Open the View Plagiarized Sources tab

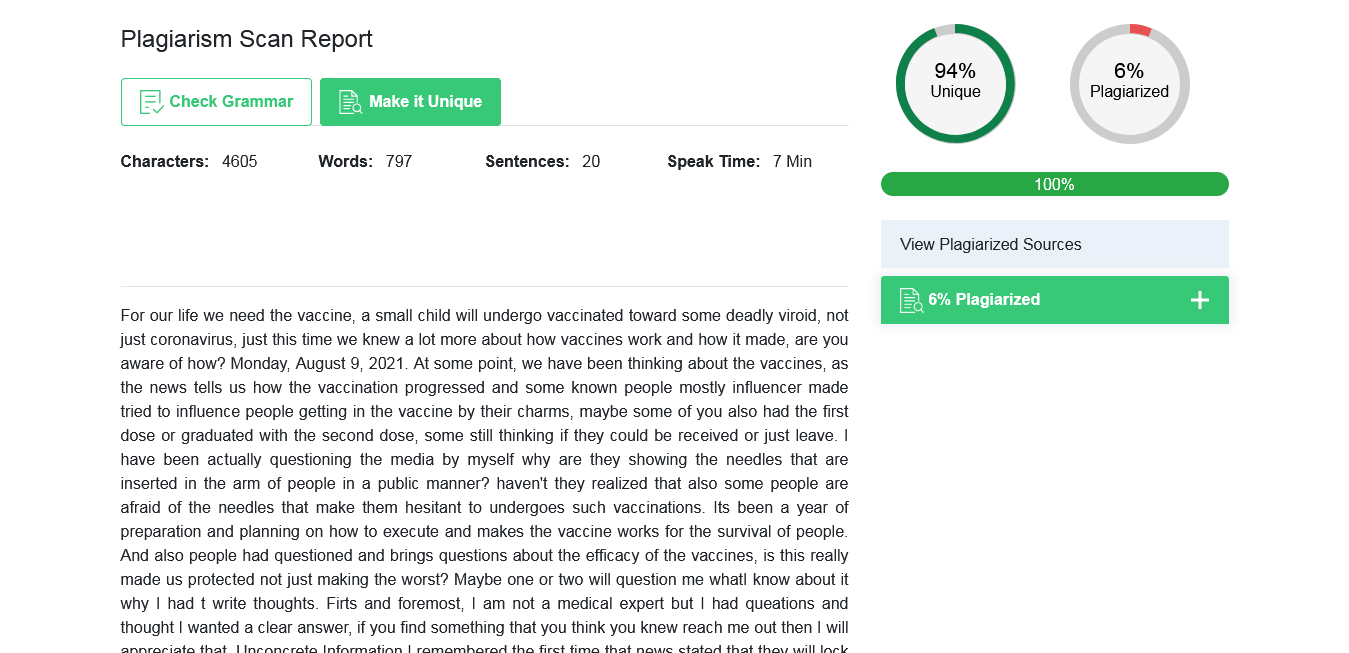point(1054,244)
